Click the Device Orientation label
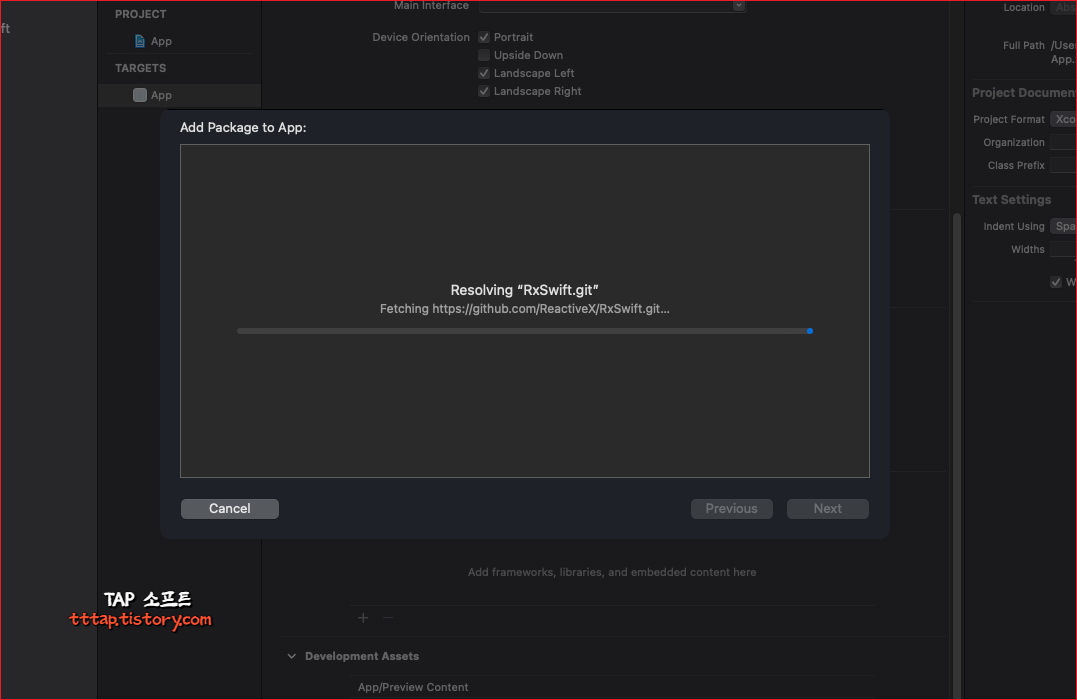Image resolution: width=1077 pixels, height=700 pixels. tap(421, 37)
